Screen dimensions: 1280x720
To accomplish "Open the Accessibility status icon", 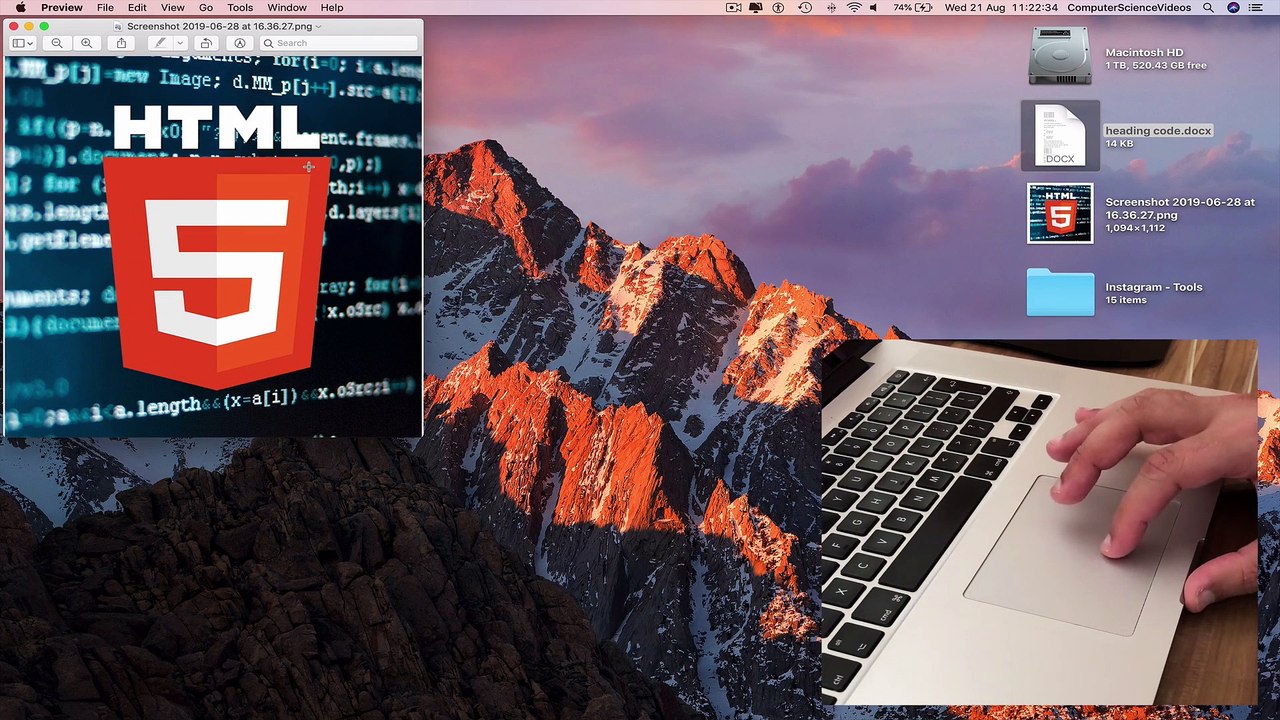I will (x=779, y=8).
